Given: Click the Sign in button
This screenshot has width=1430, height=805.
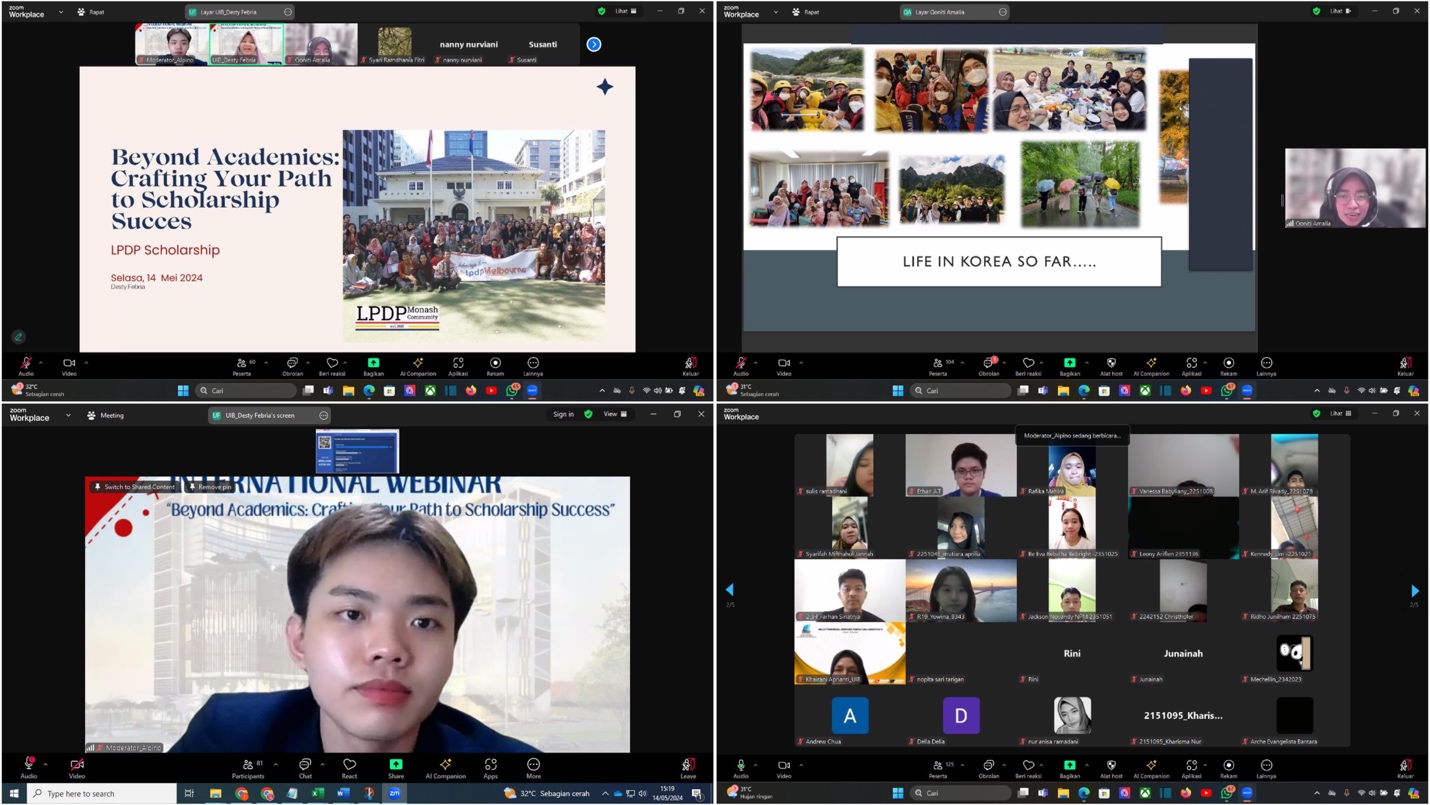Looking at the screenshot, I should click(x=563, y=414).
